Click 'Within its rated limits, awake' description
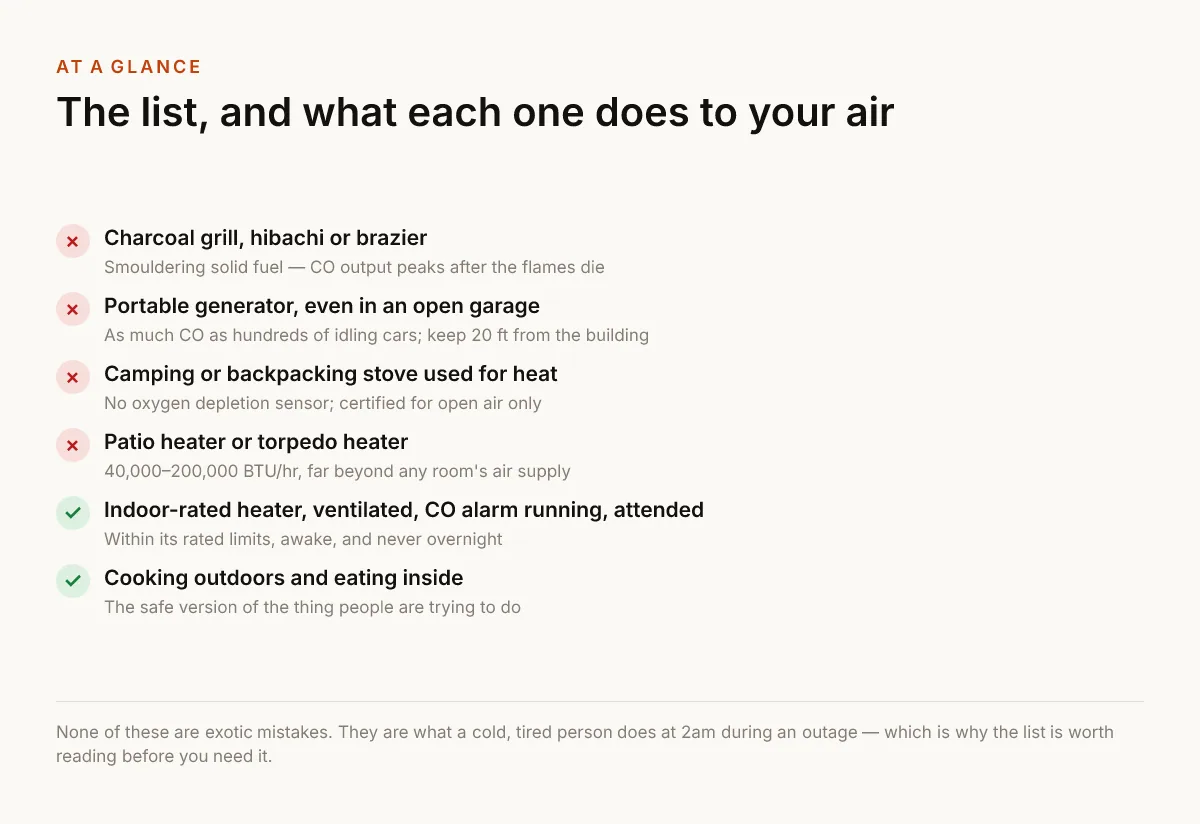 303,539
